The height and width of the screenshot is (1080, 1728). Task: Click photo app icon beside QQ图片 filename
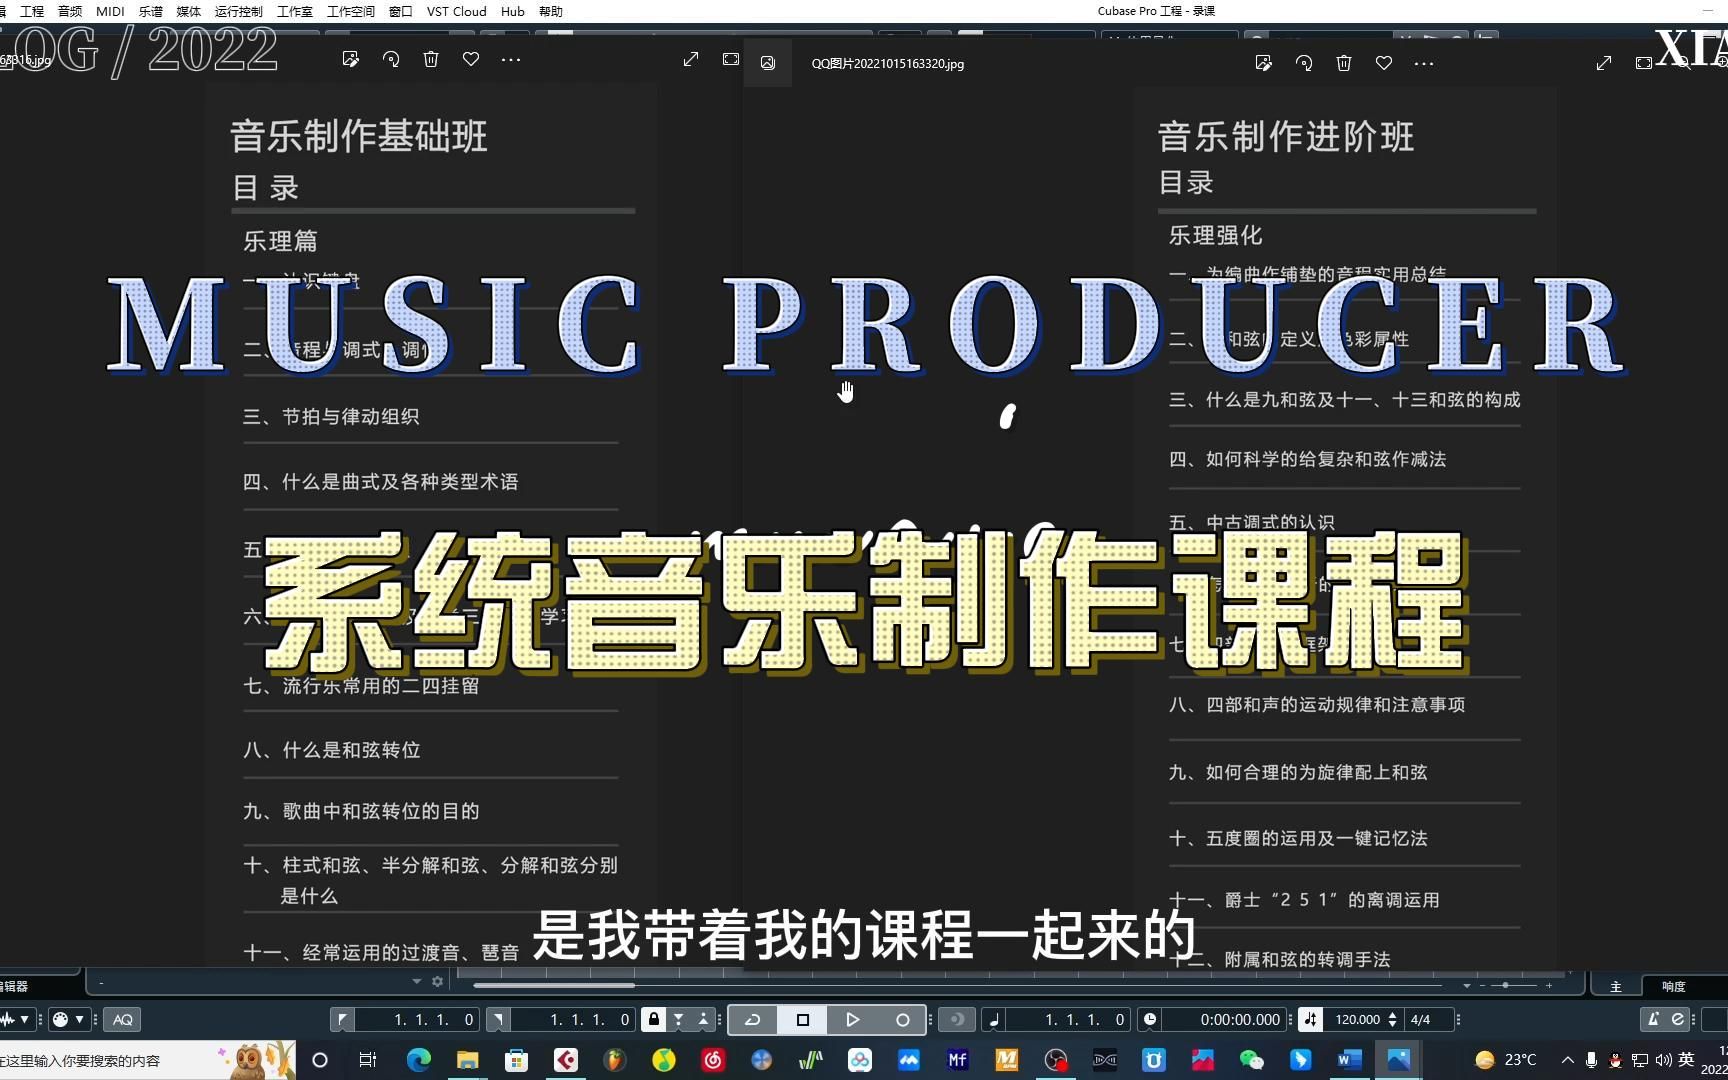coord(768,63)
